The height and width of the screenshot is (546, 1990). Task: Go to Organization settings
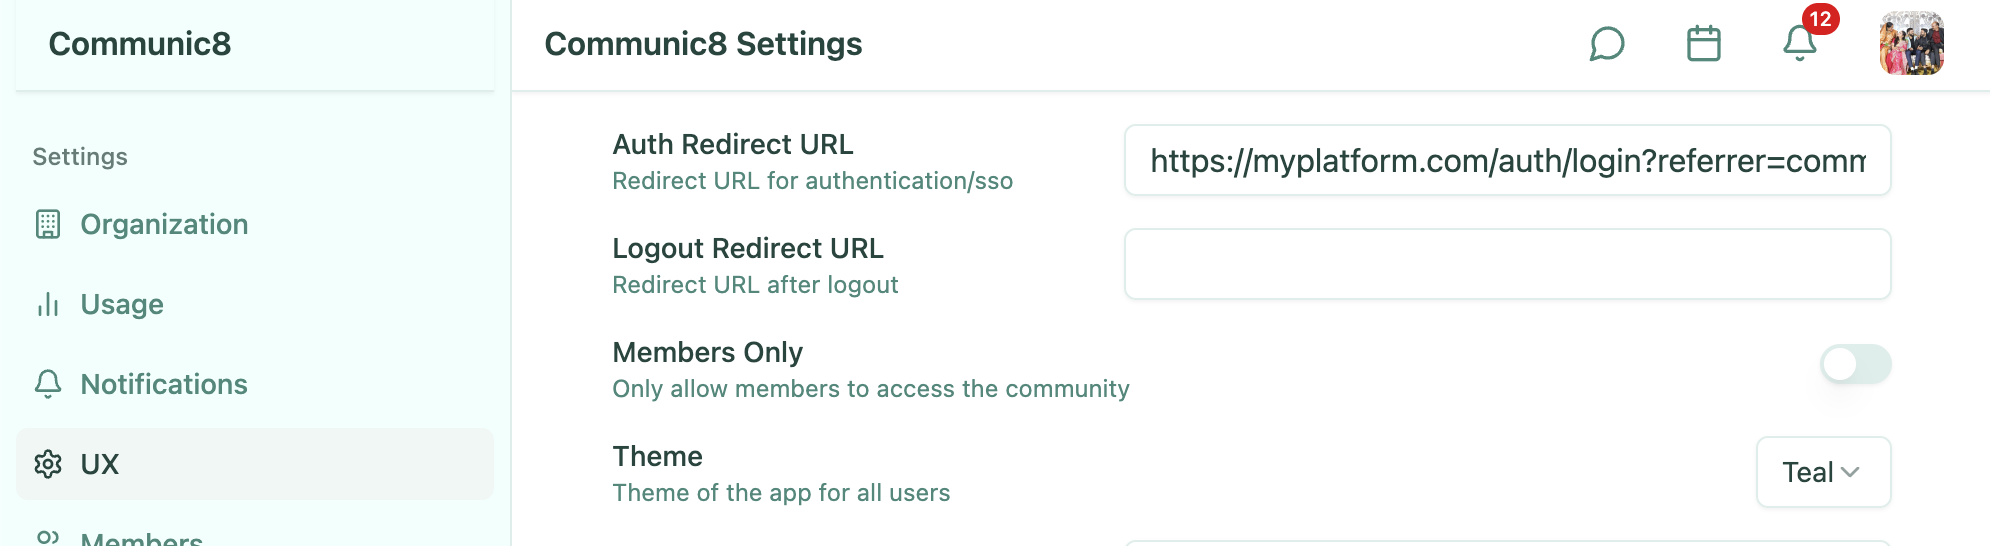(164, 224)
